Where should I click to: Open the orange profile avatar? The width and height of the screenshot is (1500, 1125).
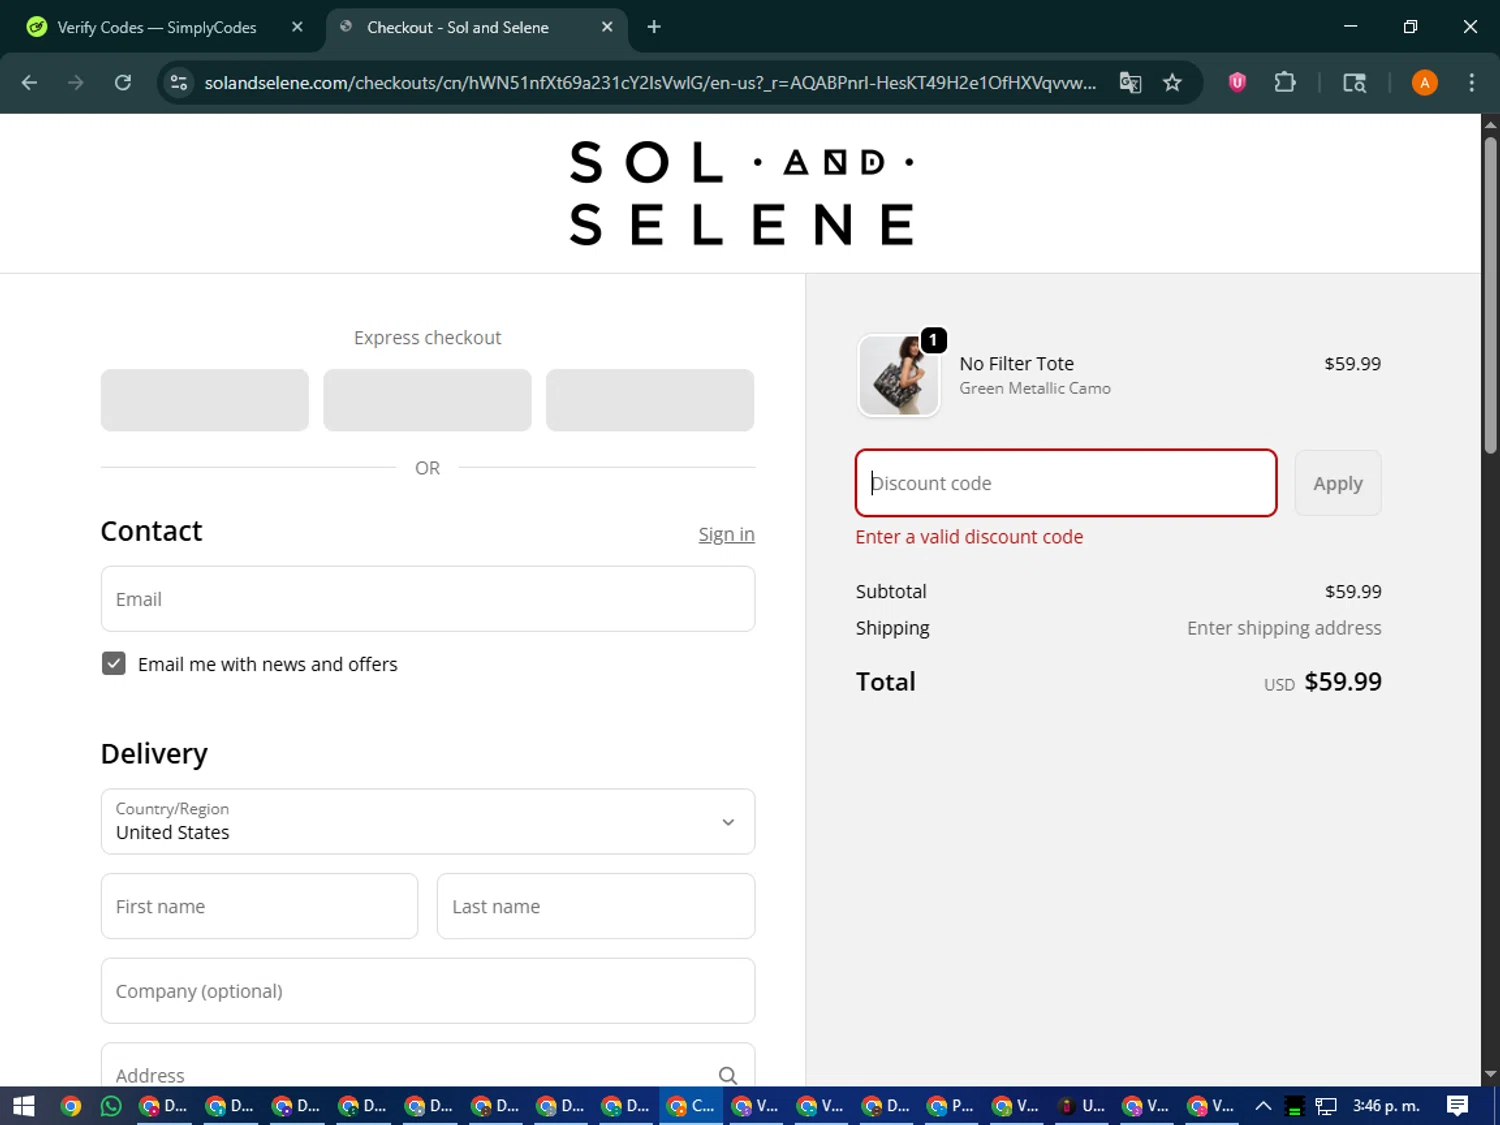point(1424,83)
